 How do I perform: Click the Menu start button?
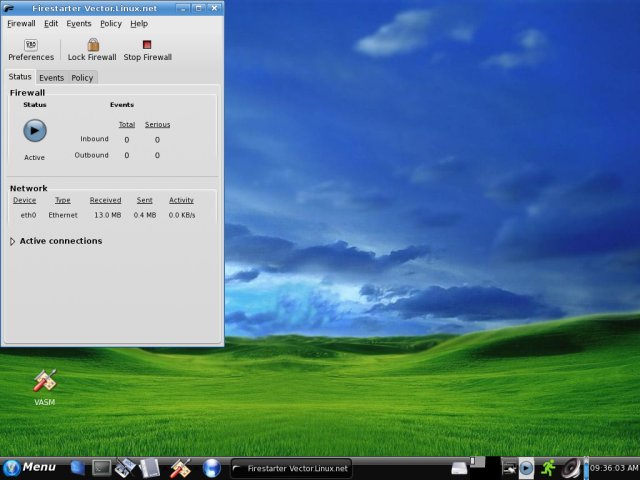pyautogui.click(x=30, y=467)
